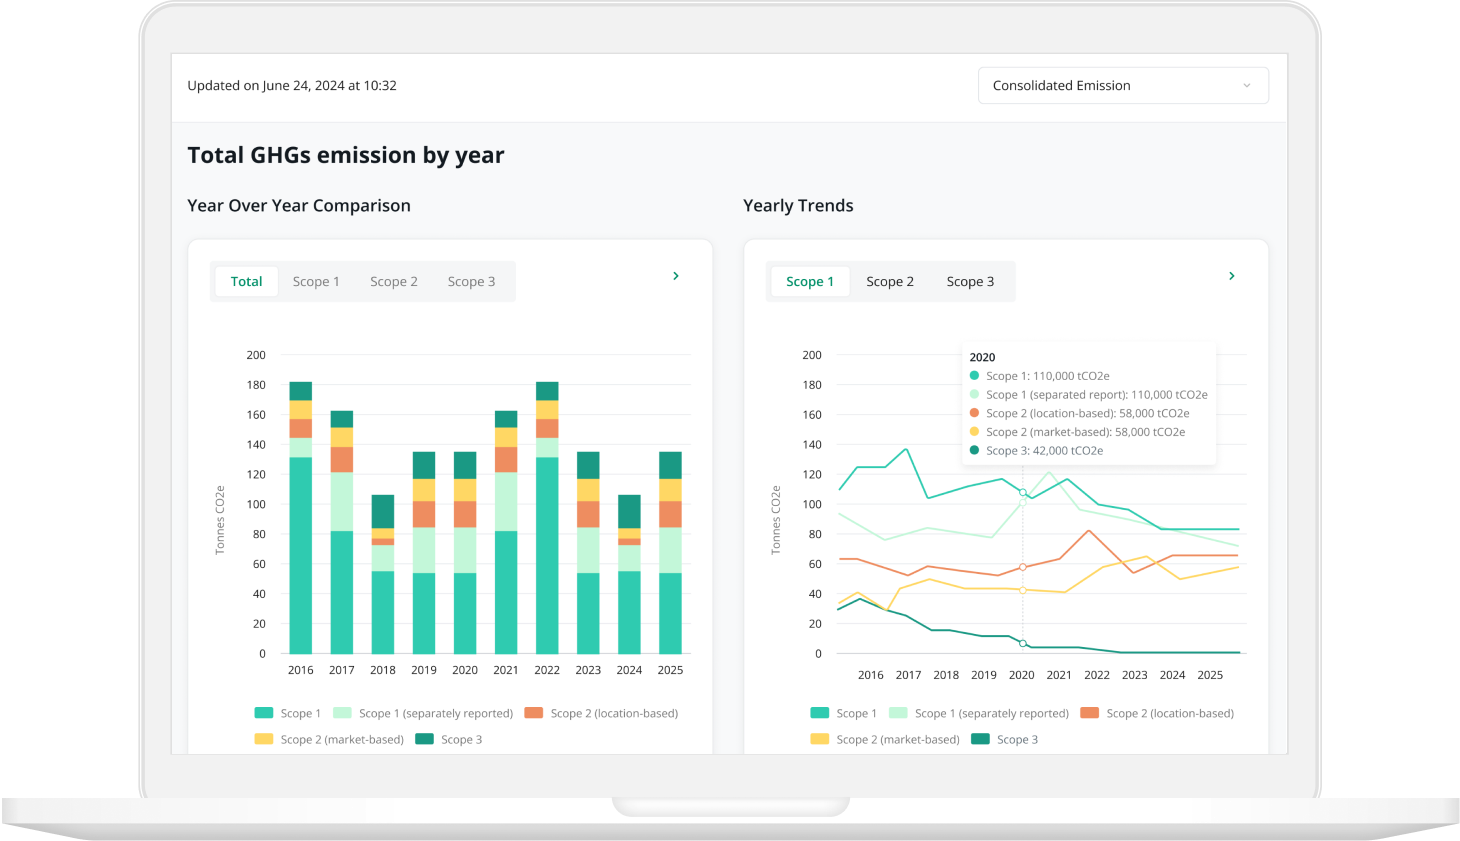
Task: Toggle Scope 2 (location-based) legend in bar chart
Action: (601, 713)
